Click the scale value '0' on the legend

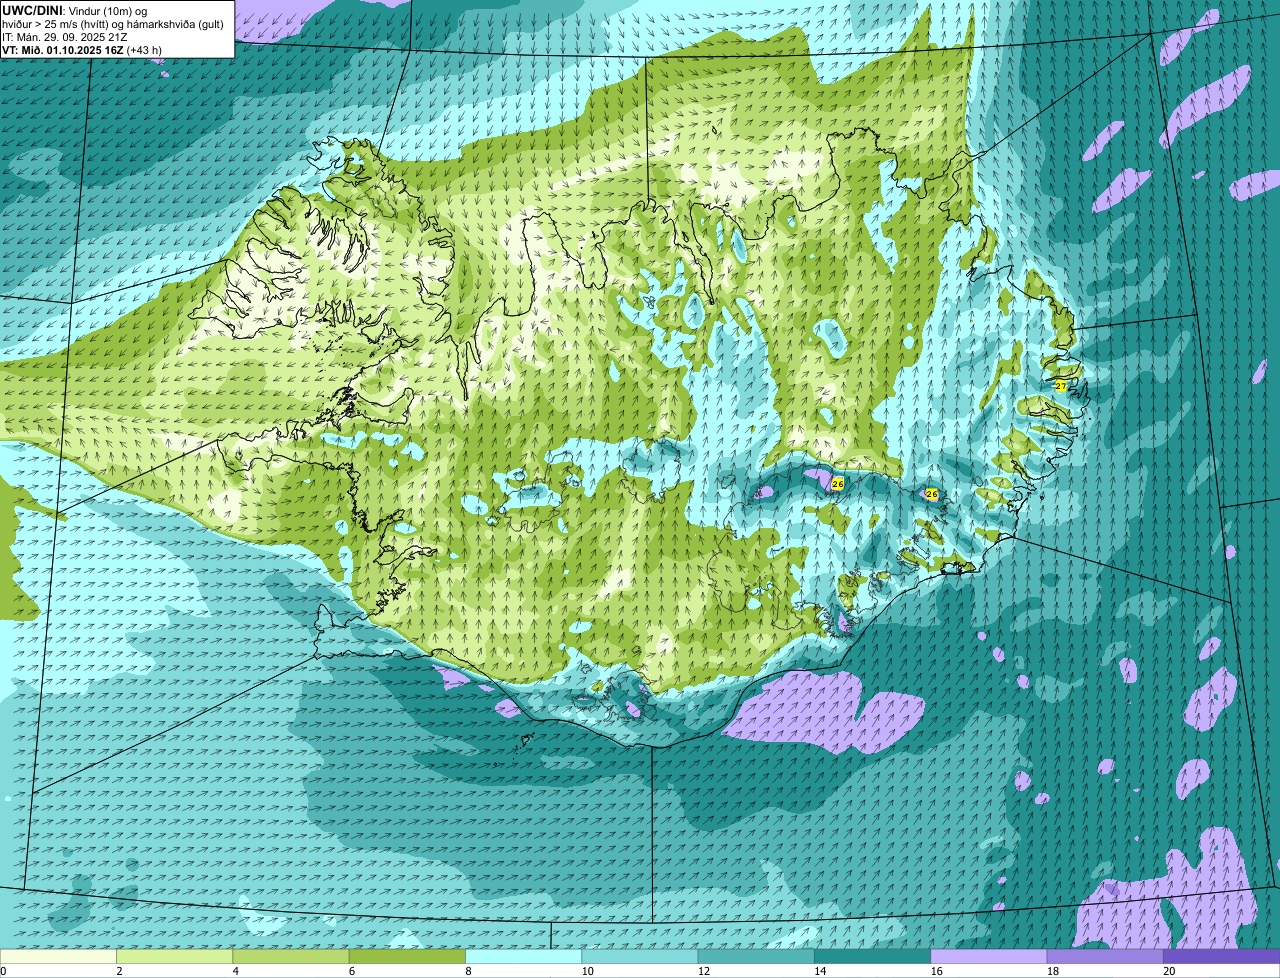click(3, 971)
